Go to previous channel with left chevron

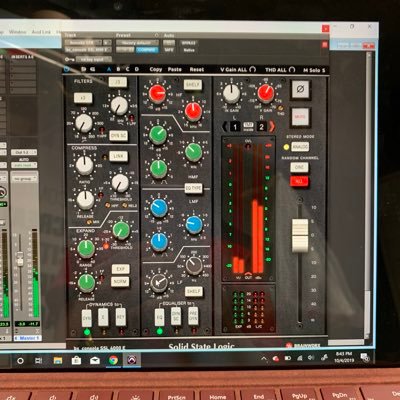[x=225, y=127]
